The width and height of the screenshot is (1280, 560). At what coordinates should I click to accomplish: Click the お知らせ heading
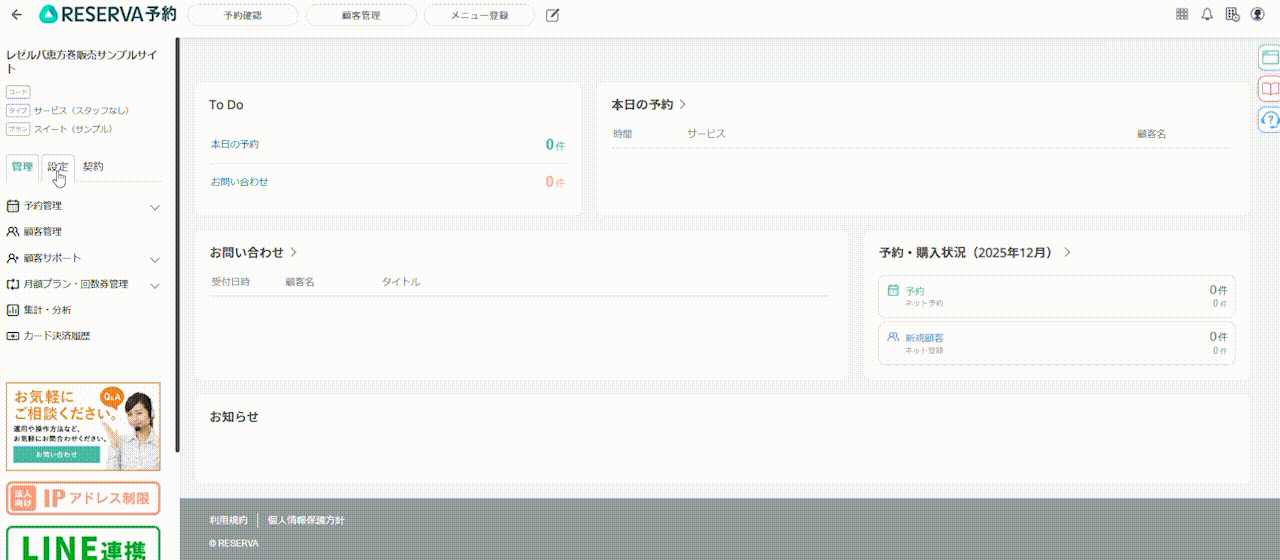[x=234, y=416]
